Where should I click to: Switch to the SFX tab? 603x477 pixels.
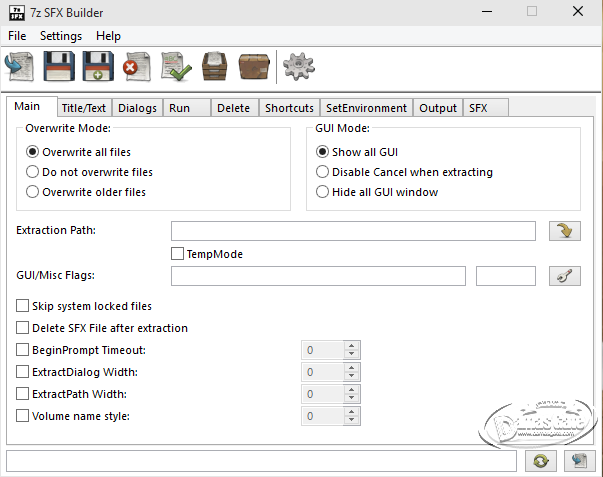(x=486, y=108)
